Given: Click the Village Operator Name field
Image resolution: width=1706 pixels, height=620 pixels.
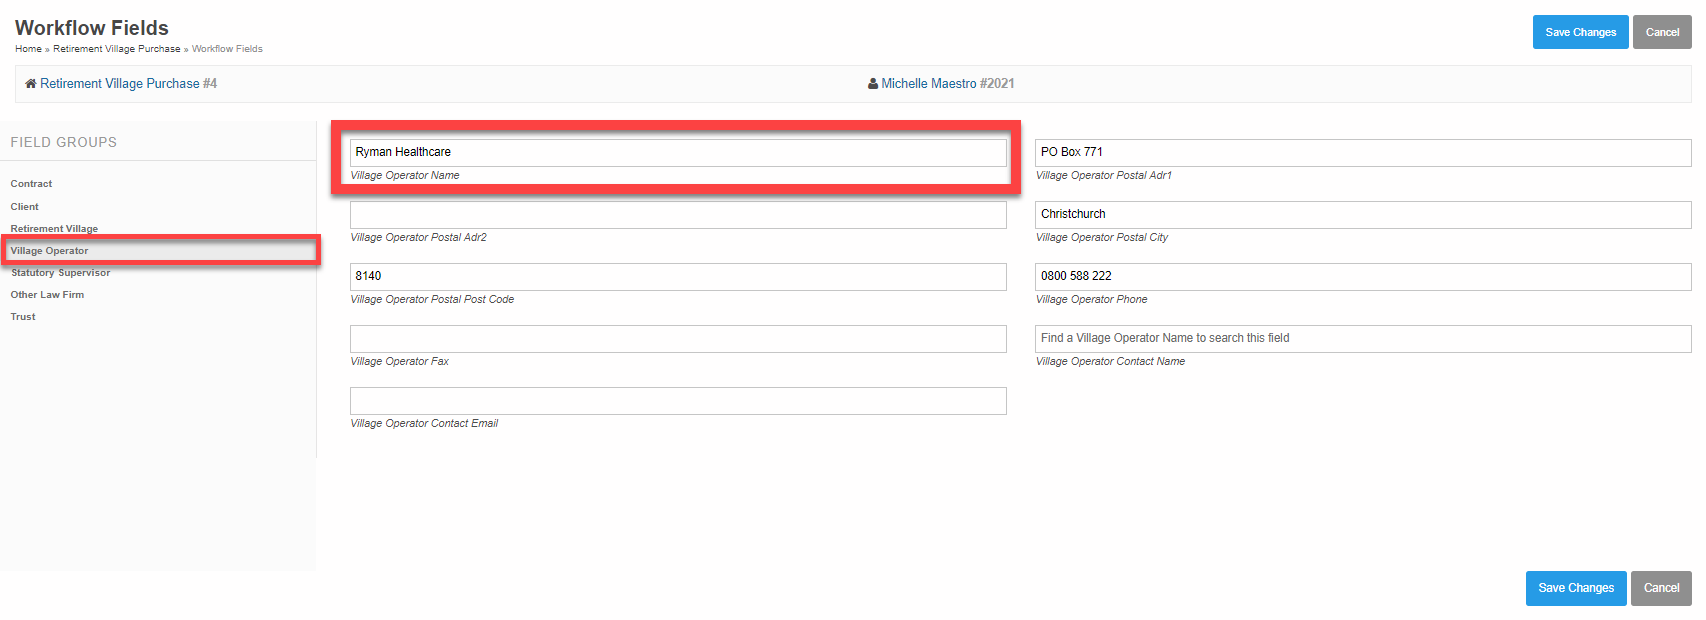Looking at the screenshot, I should tap(678, 152).
